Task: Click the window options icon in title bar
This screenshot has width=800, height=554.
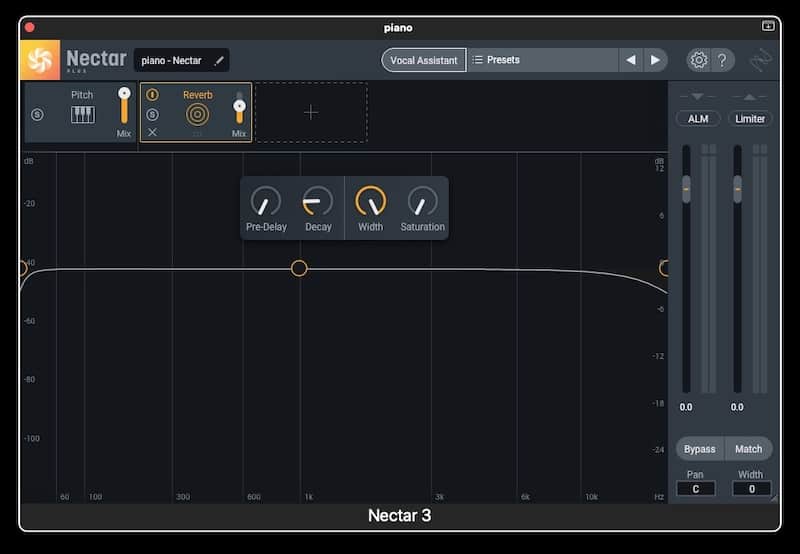Action: click(x=768, y=26)
